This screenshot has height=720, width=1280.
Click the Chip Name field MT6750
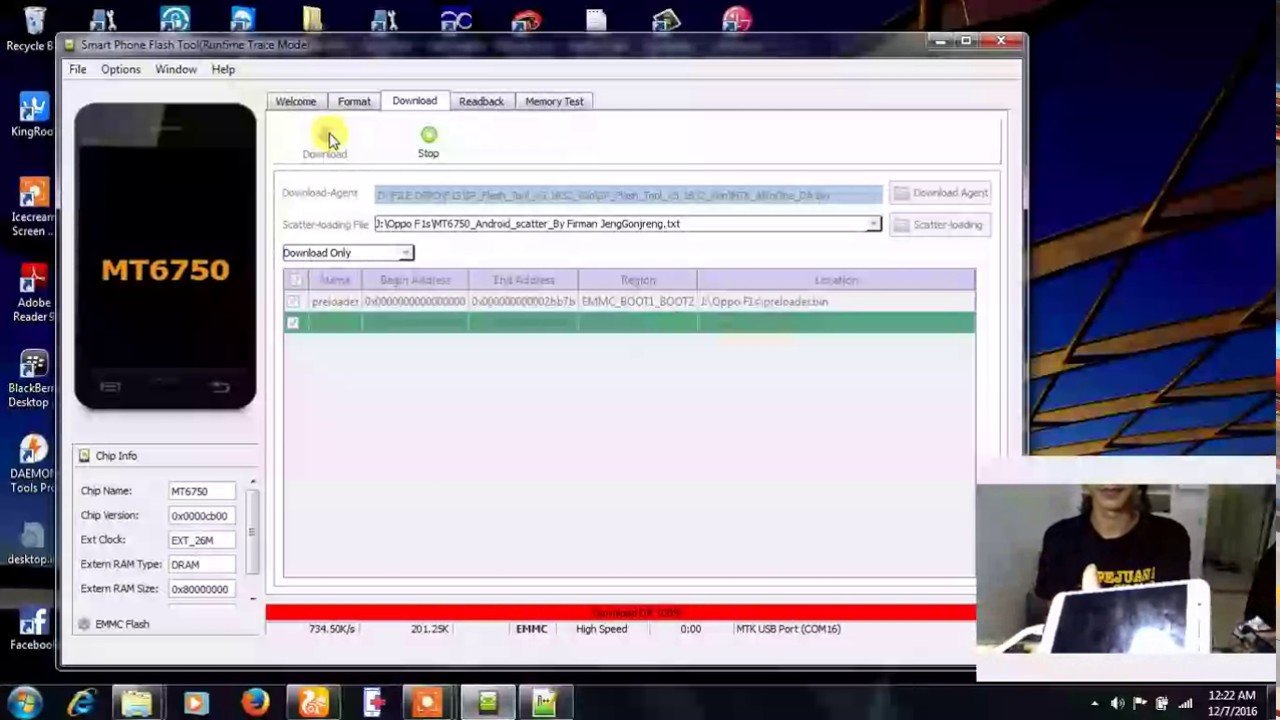point(202,491)
